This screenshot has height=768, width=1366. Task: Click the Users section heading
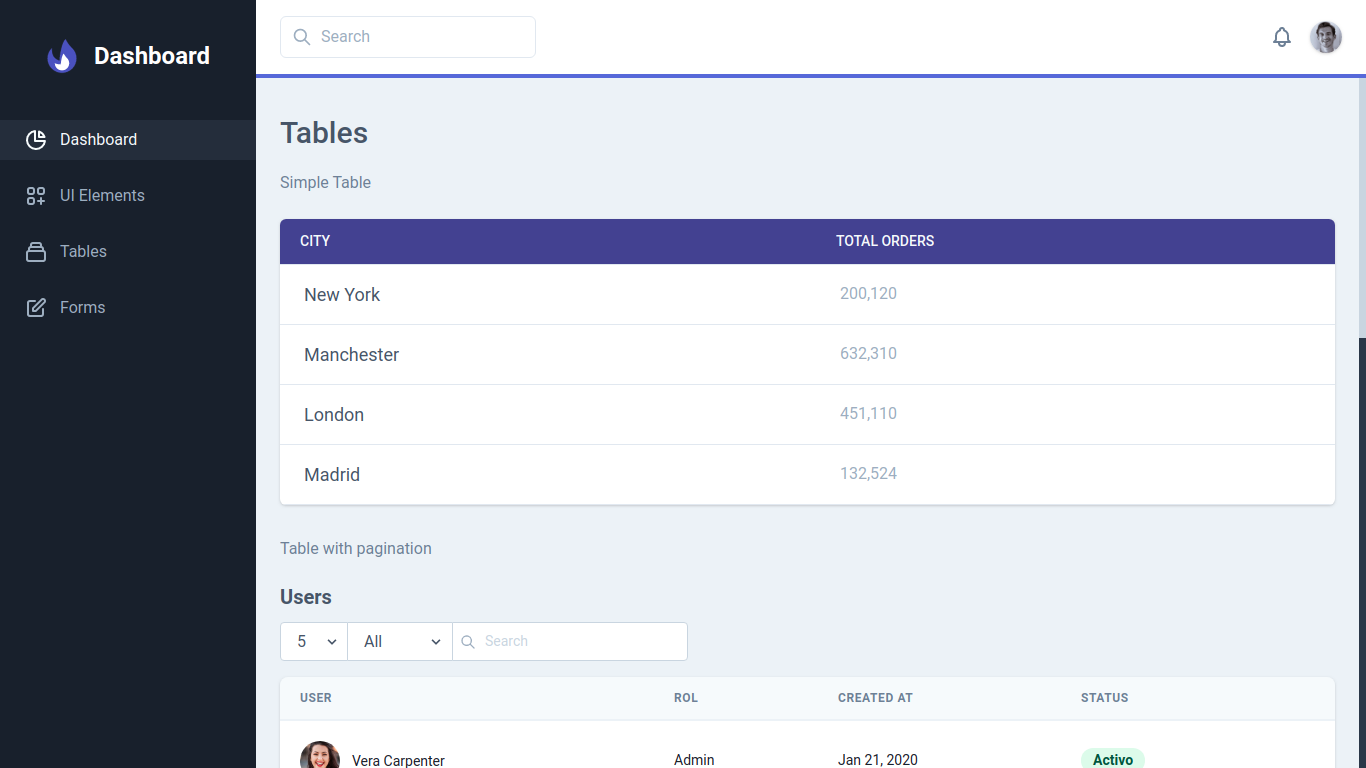click(x=306, y=597)
